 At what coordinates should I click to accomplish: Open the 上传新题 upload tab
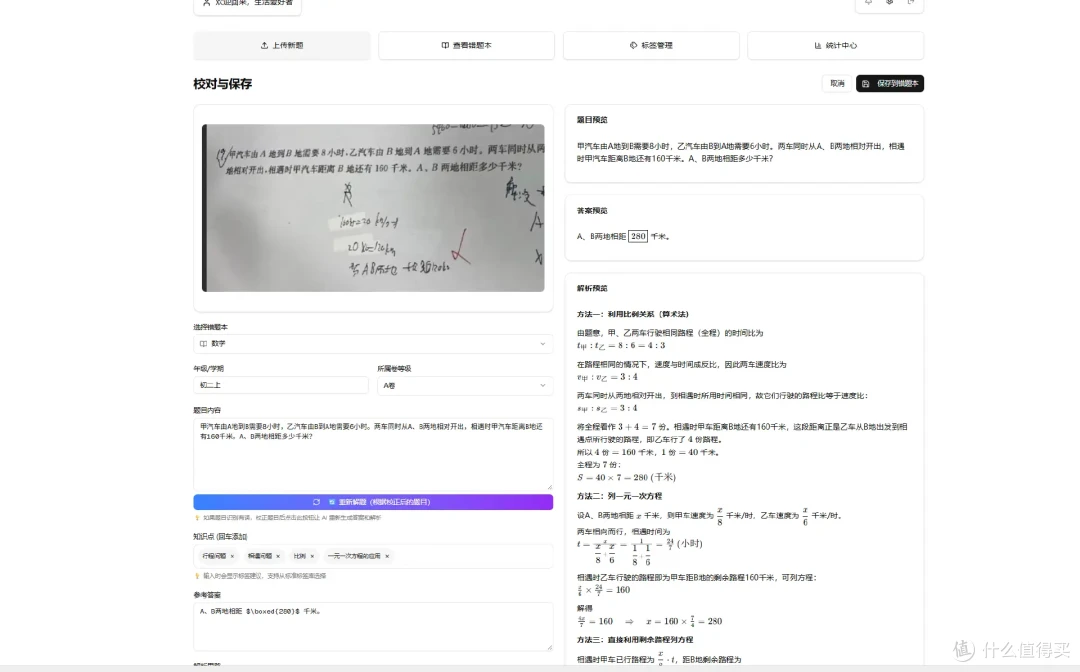click(282, 45)
